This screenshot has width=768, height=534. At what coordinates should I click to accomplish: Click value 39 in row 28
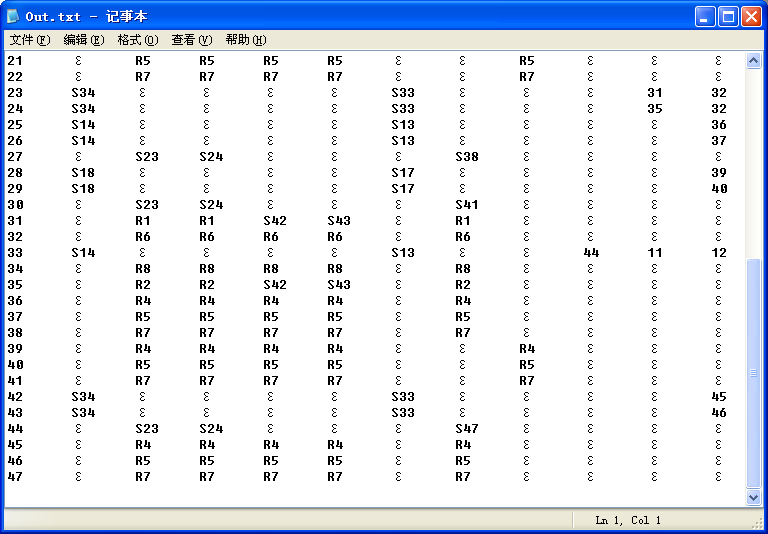coord(719,173)
